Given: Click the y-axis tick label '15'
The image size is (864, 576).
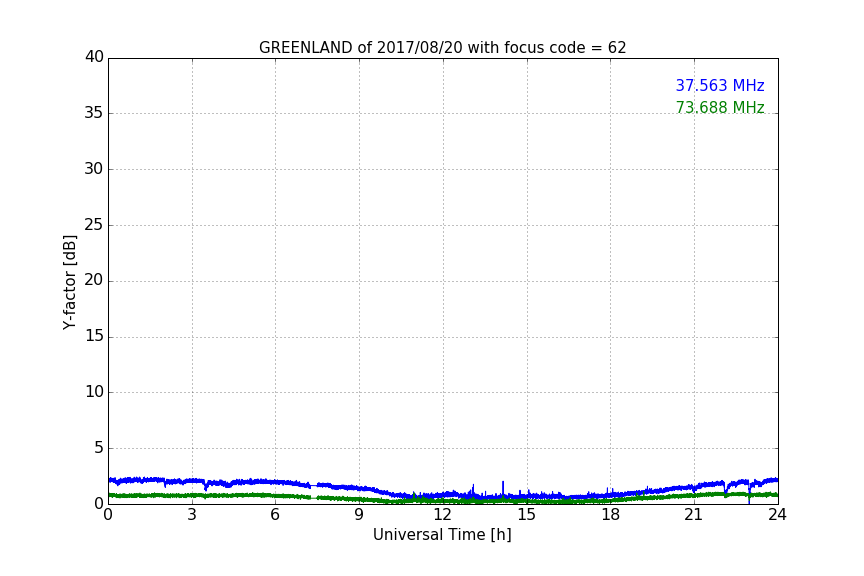Looking at the screenshot, I should click(x=94, y=336).
